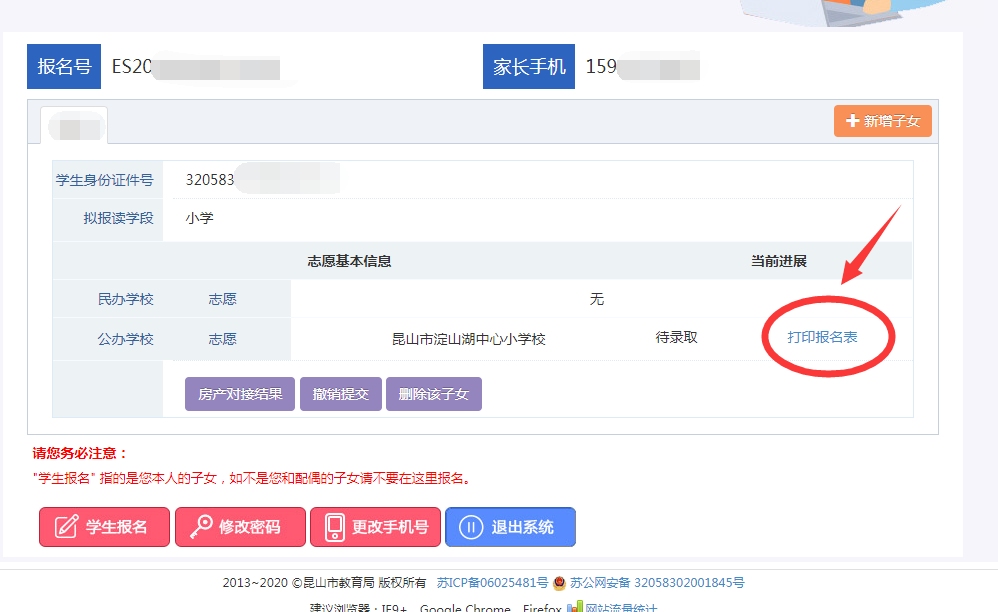998x612 pixels.
Task: Click the 拟报读学段 label
Action: point(118,218)
